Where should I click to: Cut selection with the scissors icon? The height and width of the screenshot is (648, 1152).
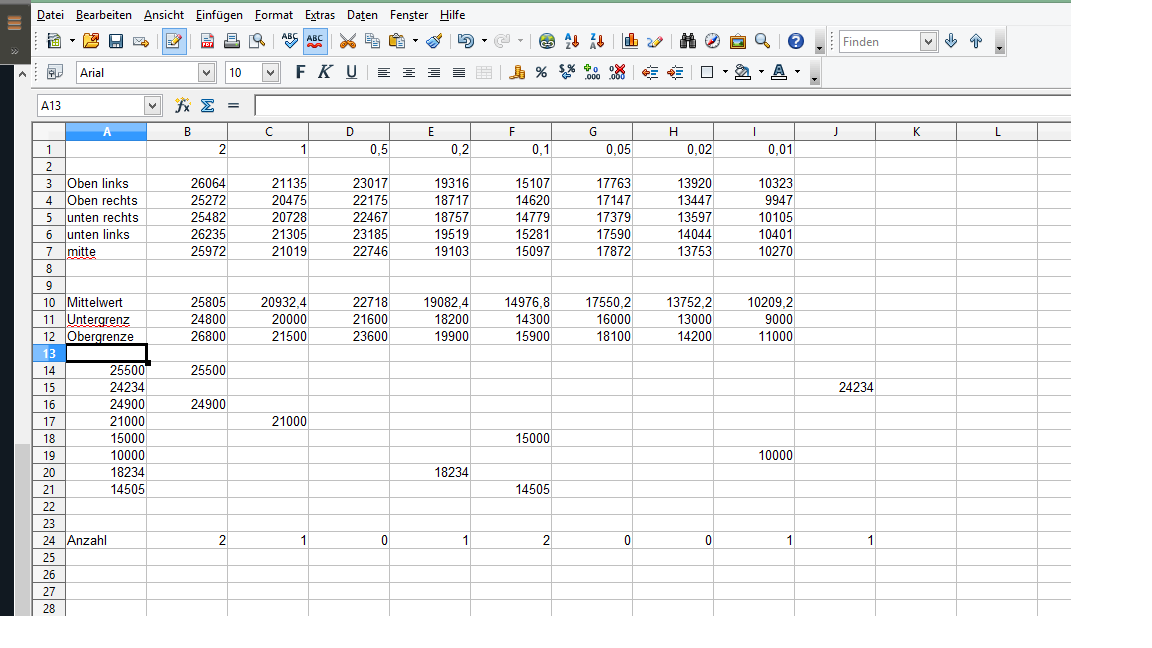pyautogui.click(x=348, y=41)
